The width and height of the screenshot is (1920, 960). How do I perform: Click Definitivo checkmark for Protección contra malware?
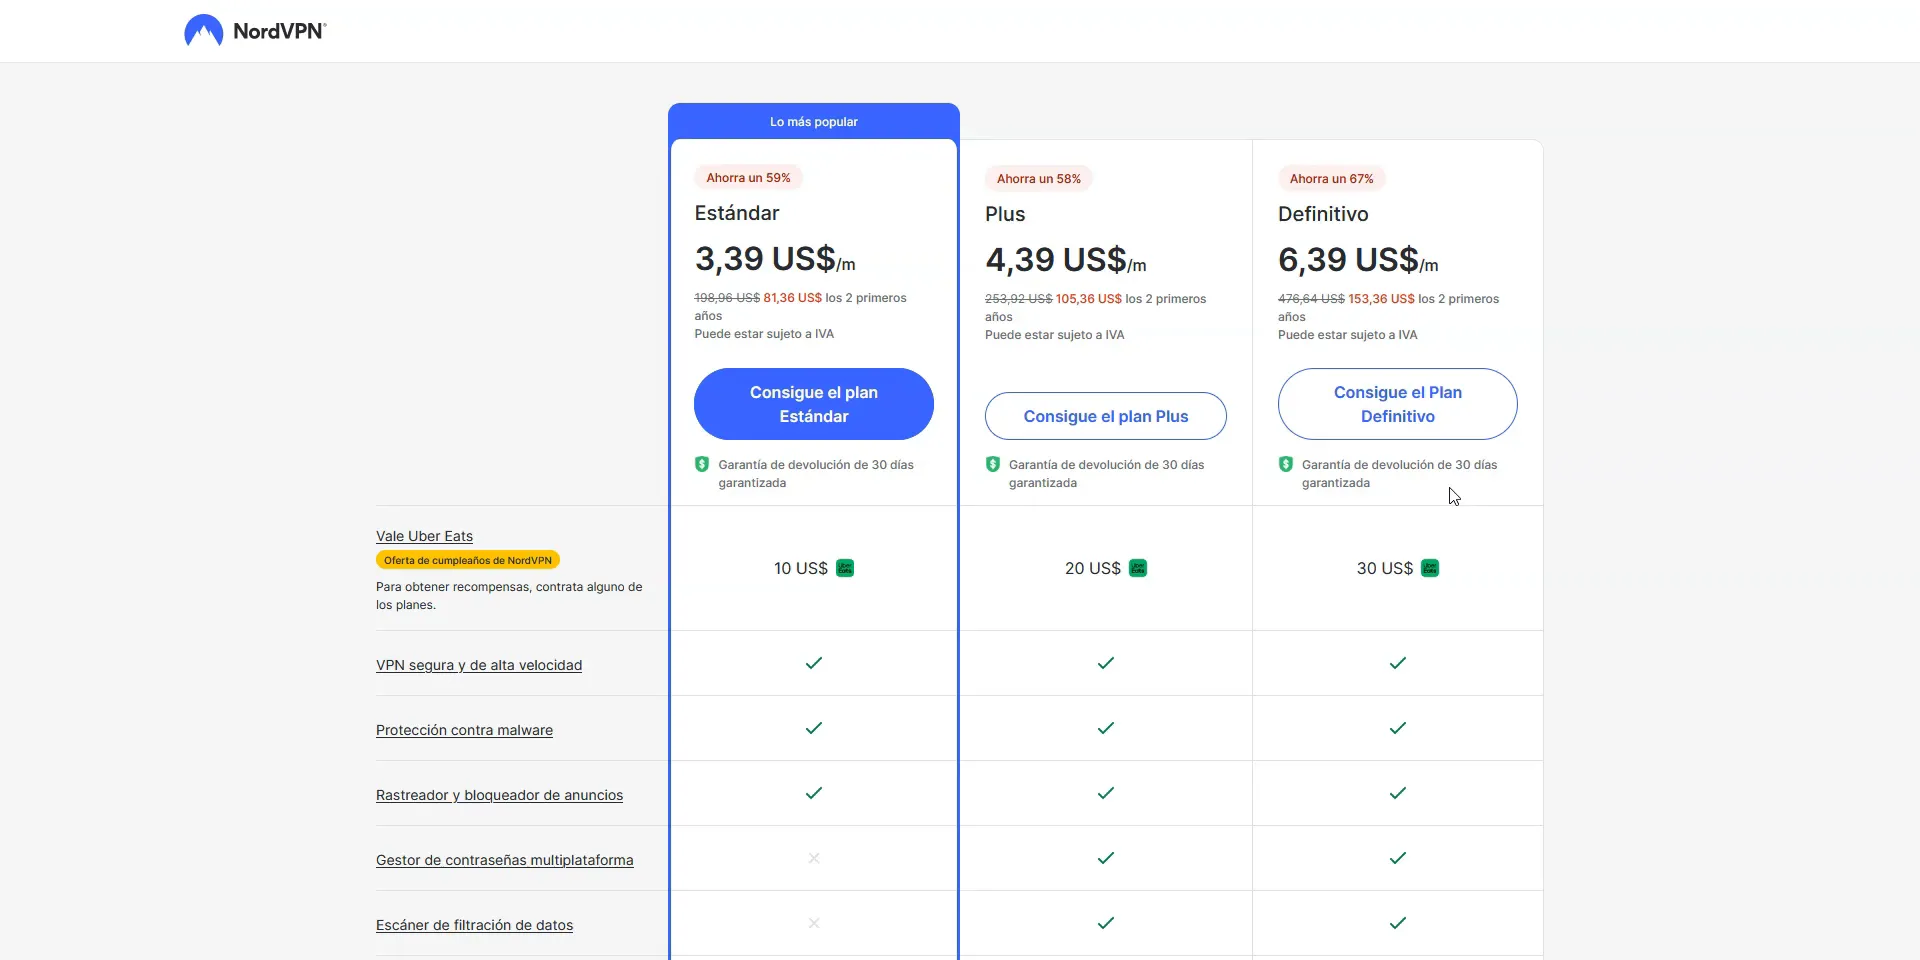(x=1398, y=728)
